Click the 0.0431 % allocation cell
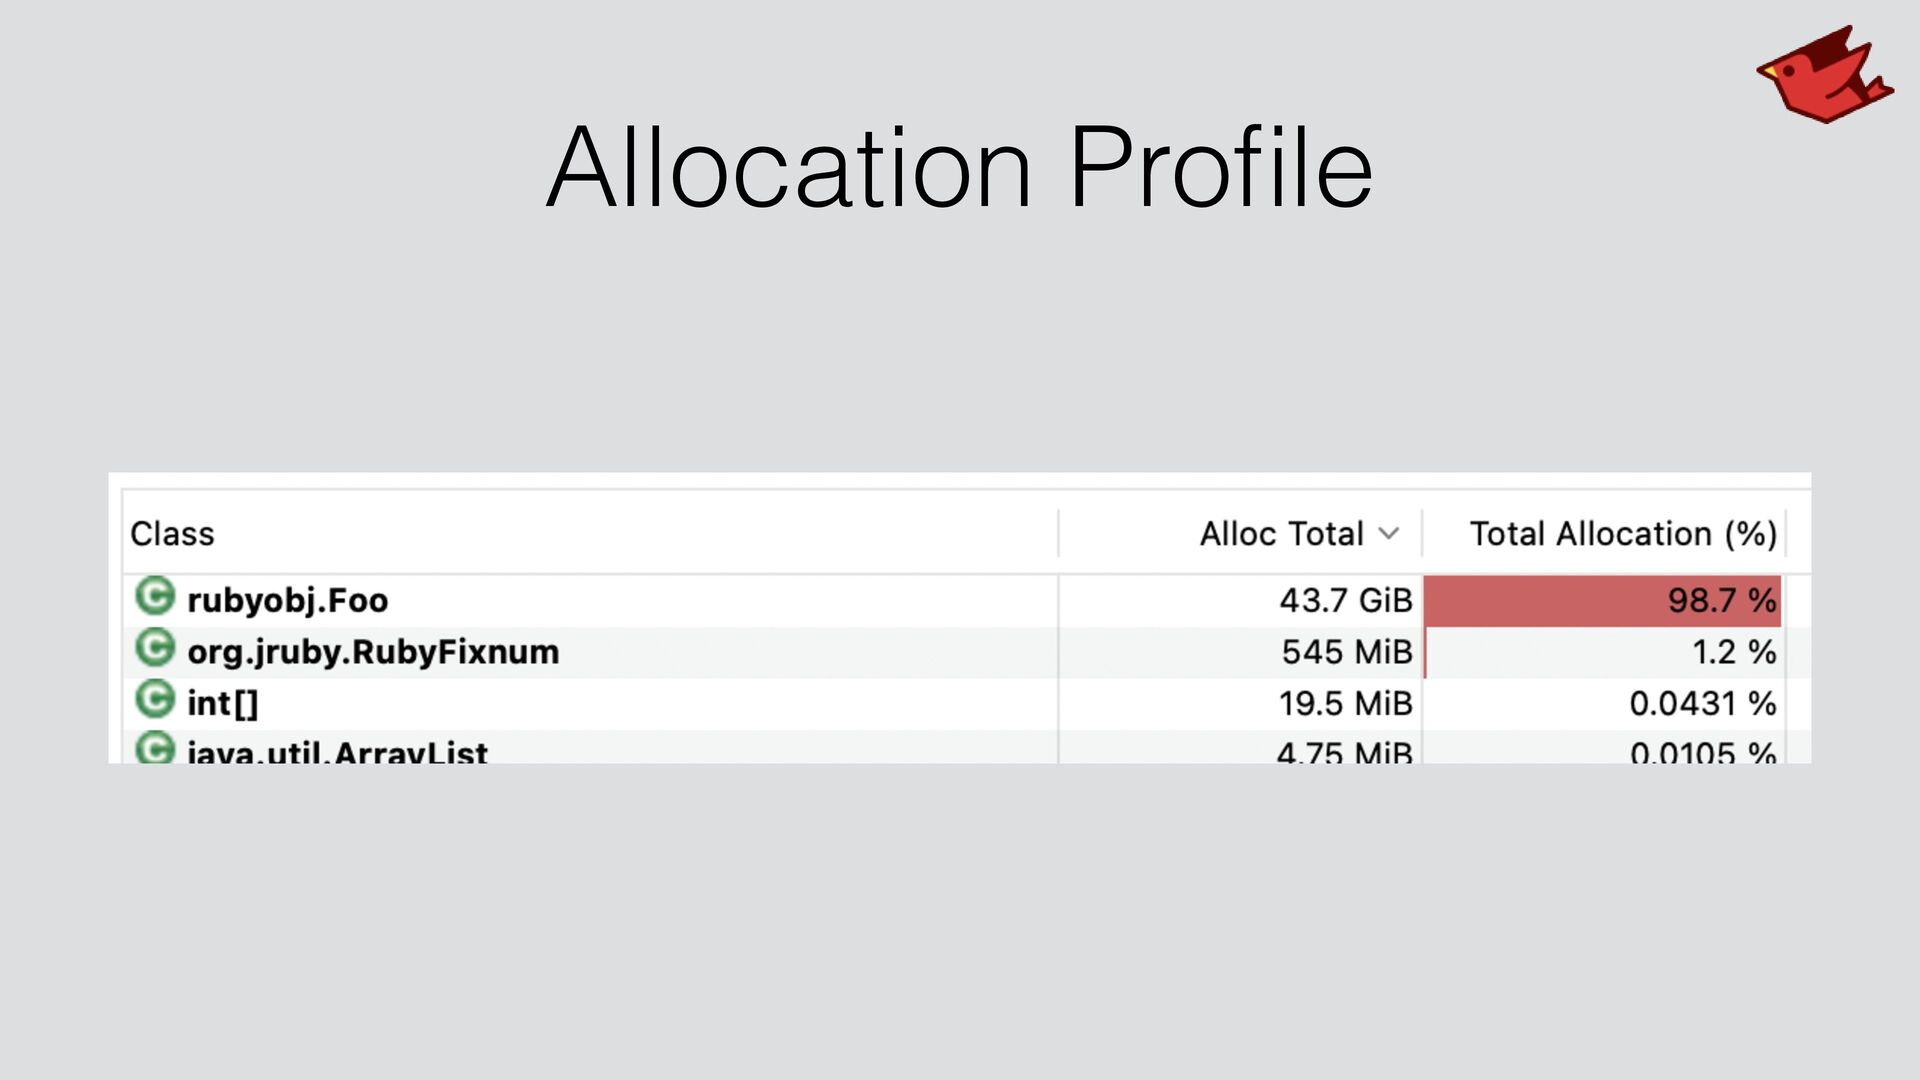This screenshot has width=1920, height=1080. [1702, 704]
